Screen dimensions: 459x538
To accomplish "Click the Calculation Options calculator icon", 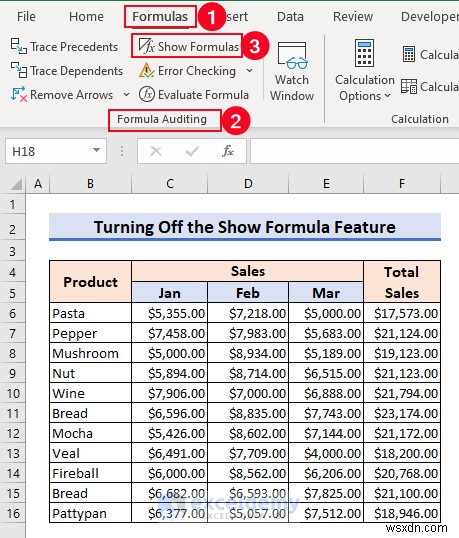I will point(364,53).
